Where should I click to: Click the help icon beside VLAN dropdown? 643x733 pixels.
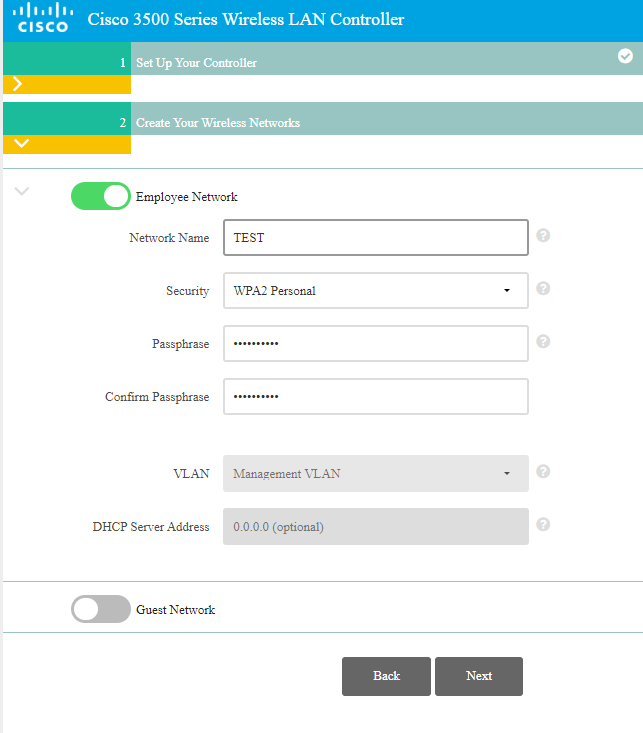coord(543,471)
